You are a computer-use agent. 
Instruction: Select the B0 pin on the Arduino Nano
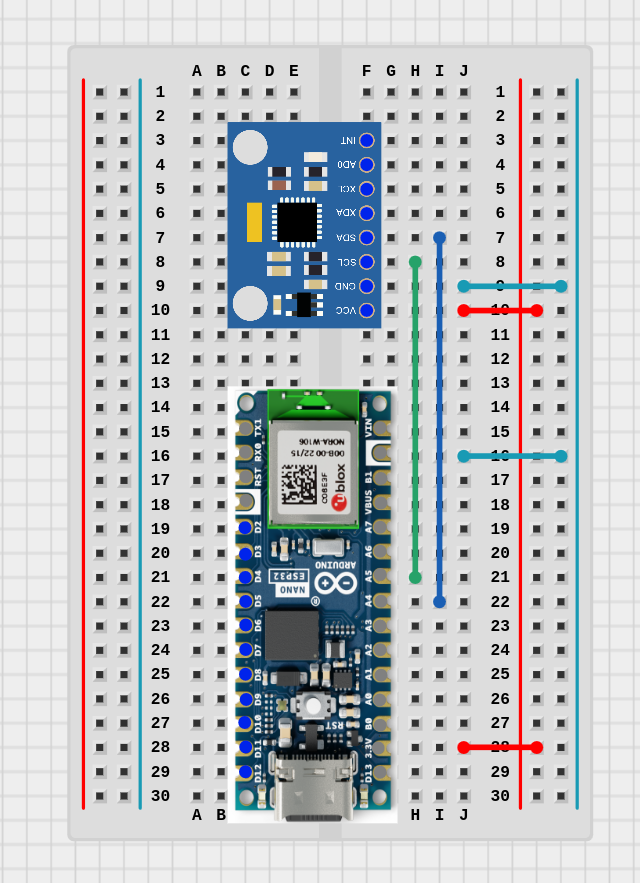point(381,723)
